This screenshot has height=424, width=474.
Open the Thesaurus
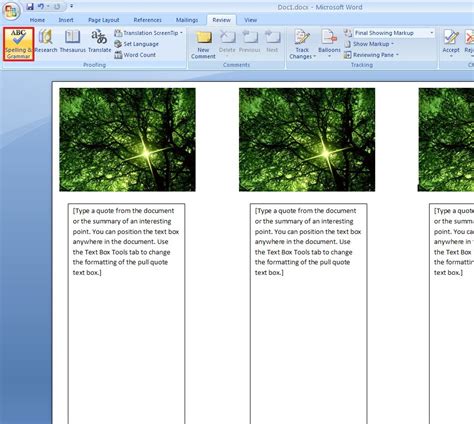(x=73, y=41)
